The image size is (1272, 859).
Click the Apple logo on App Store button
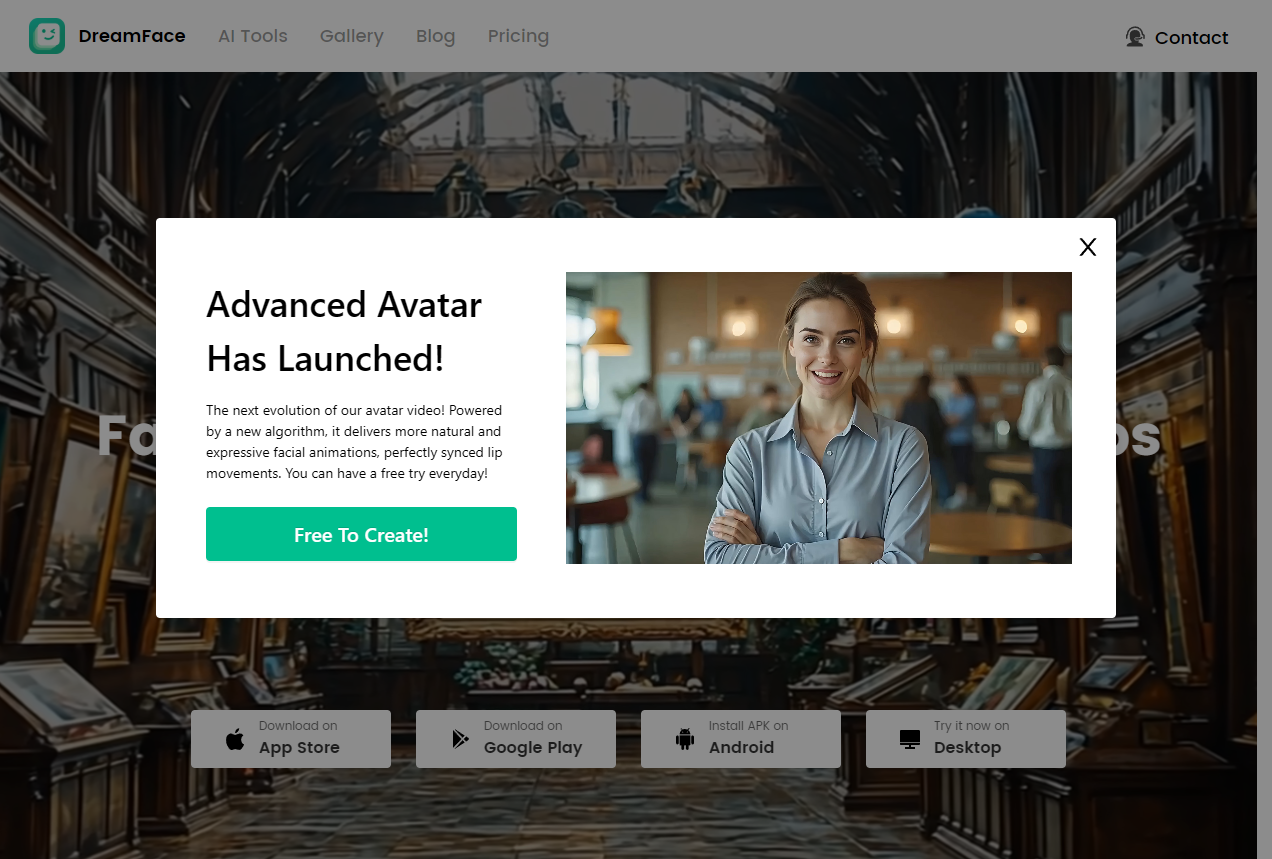point(235,739)
